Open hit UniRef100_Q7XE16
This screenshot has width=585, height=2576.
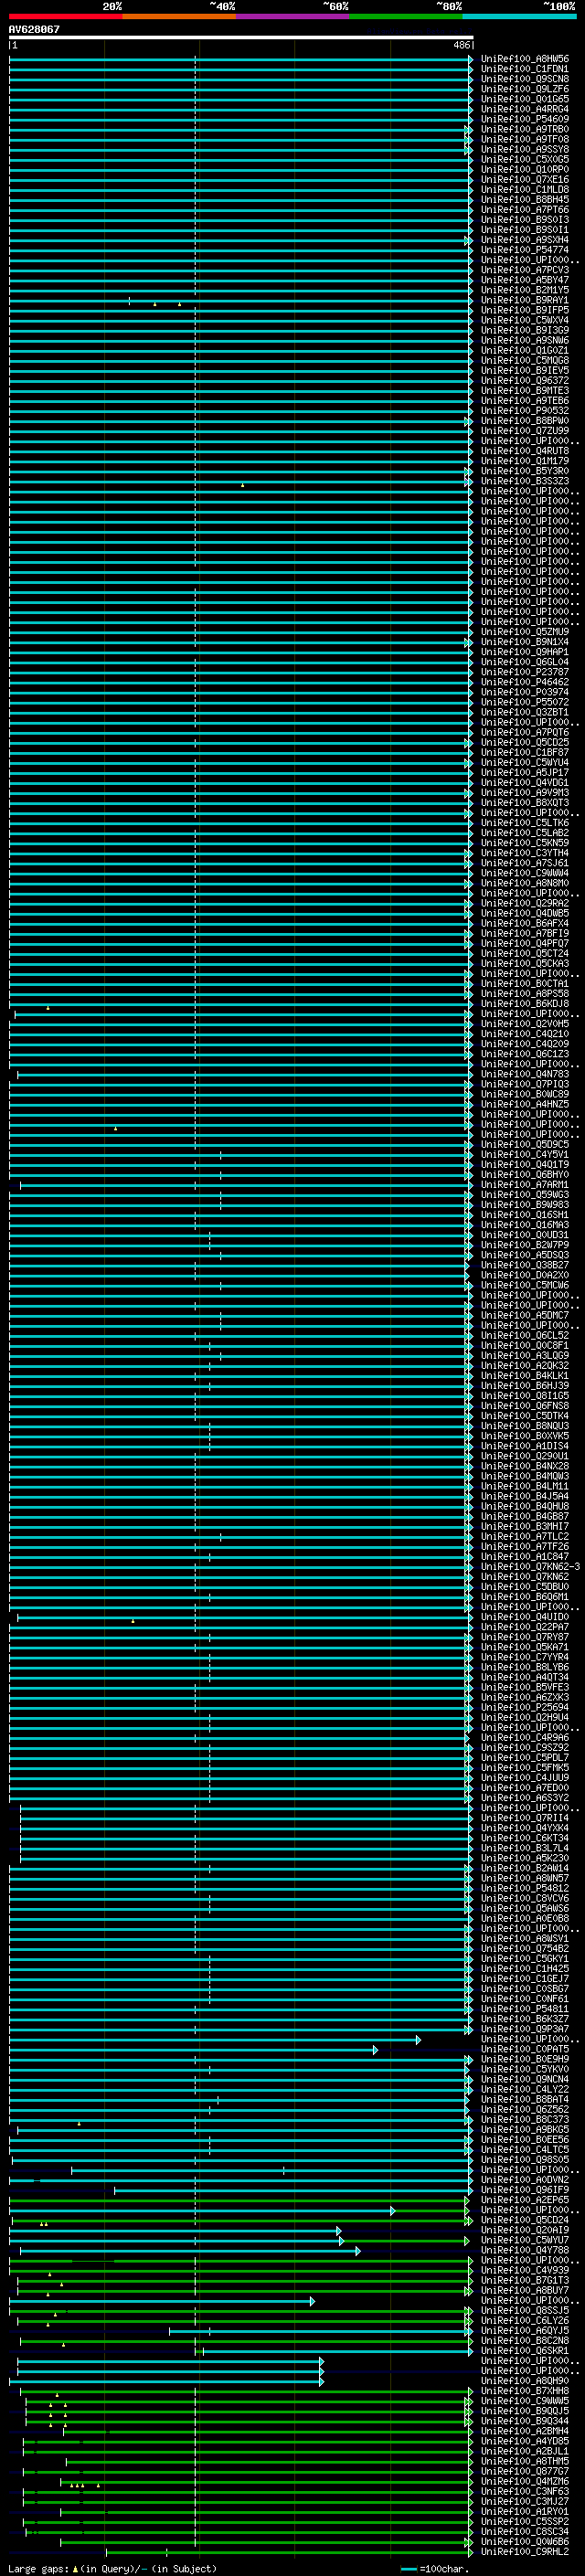525,180
